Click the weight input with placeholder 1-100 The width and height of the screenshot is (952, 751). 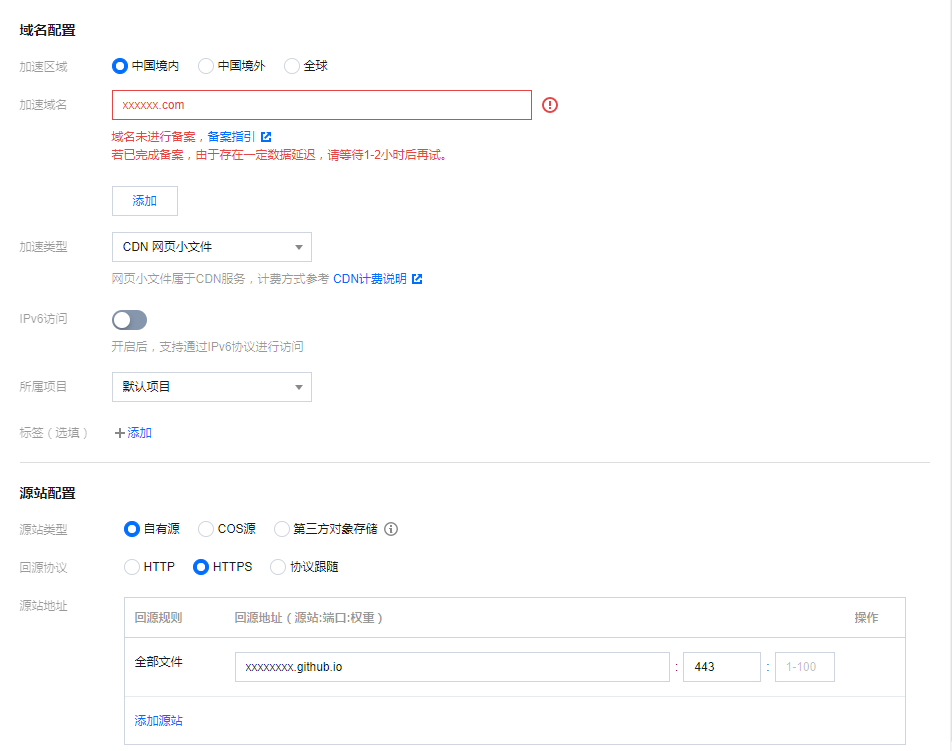[x=804, y=666]
